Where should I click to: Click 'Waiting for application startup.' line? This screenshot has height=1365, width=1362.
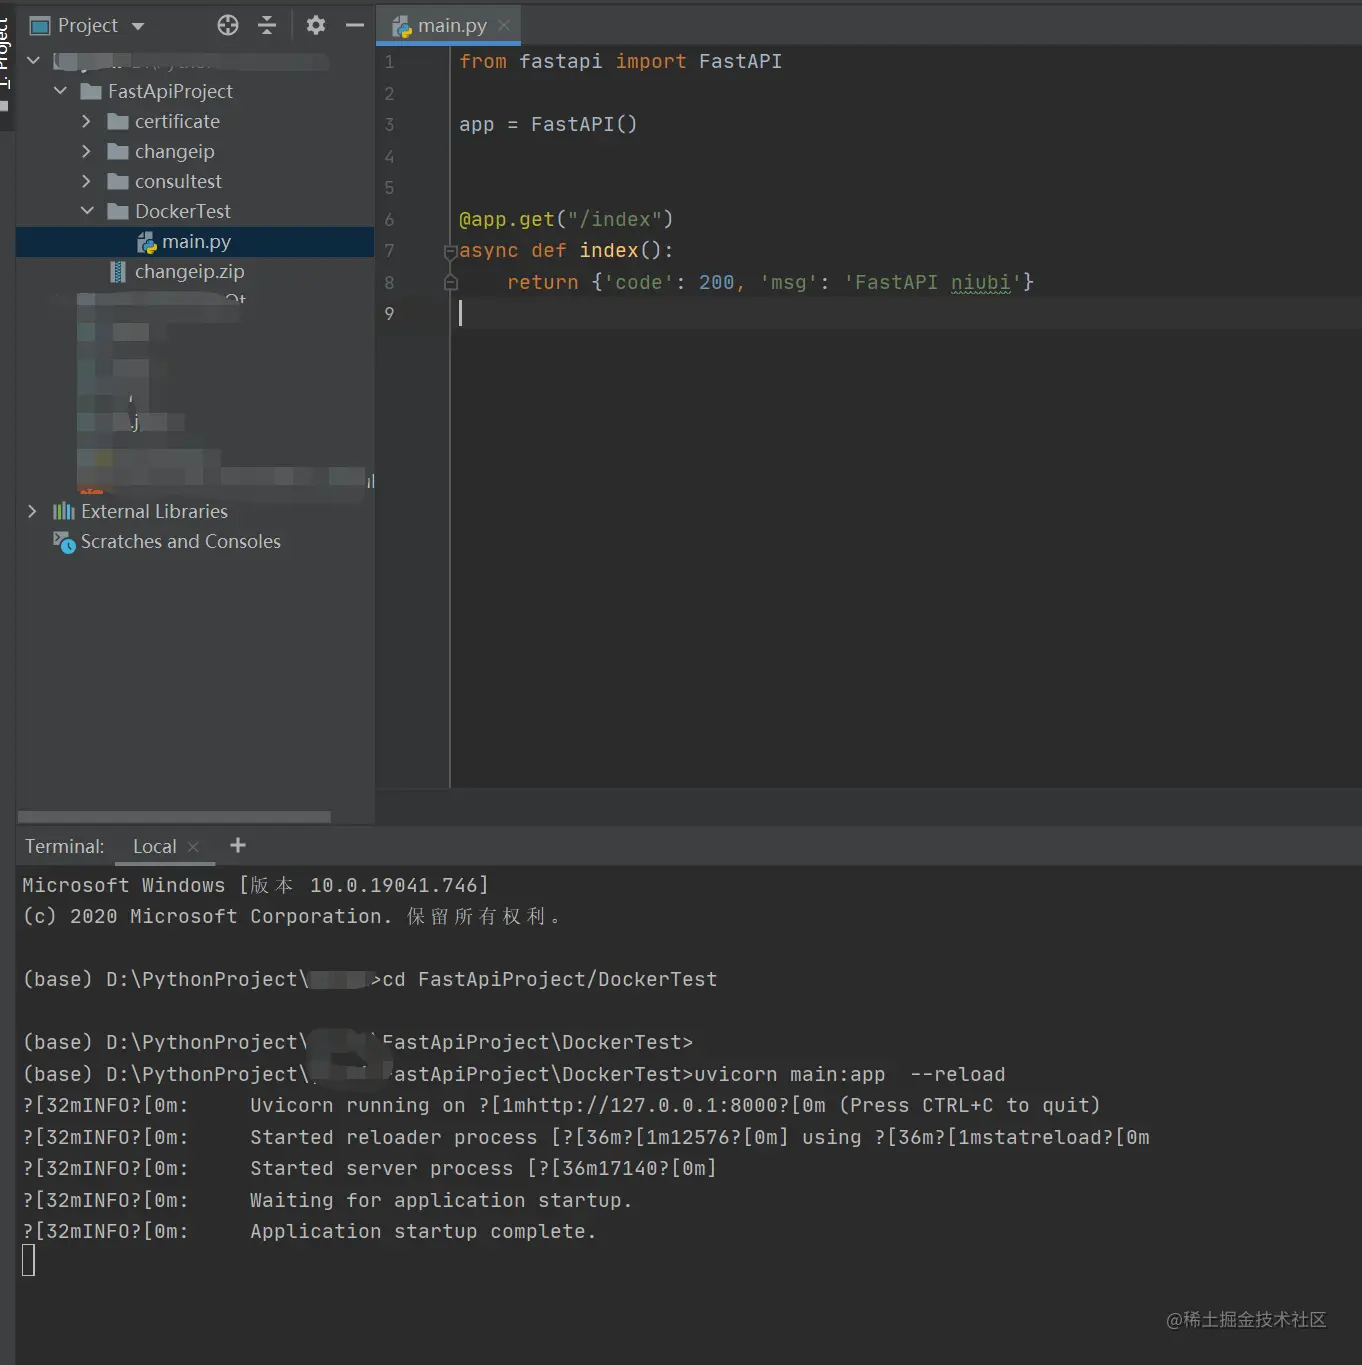(x=441, y=1200)
